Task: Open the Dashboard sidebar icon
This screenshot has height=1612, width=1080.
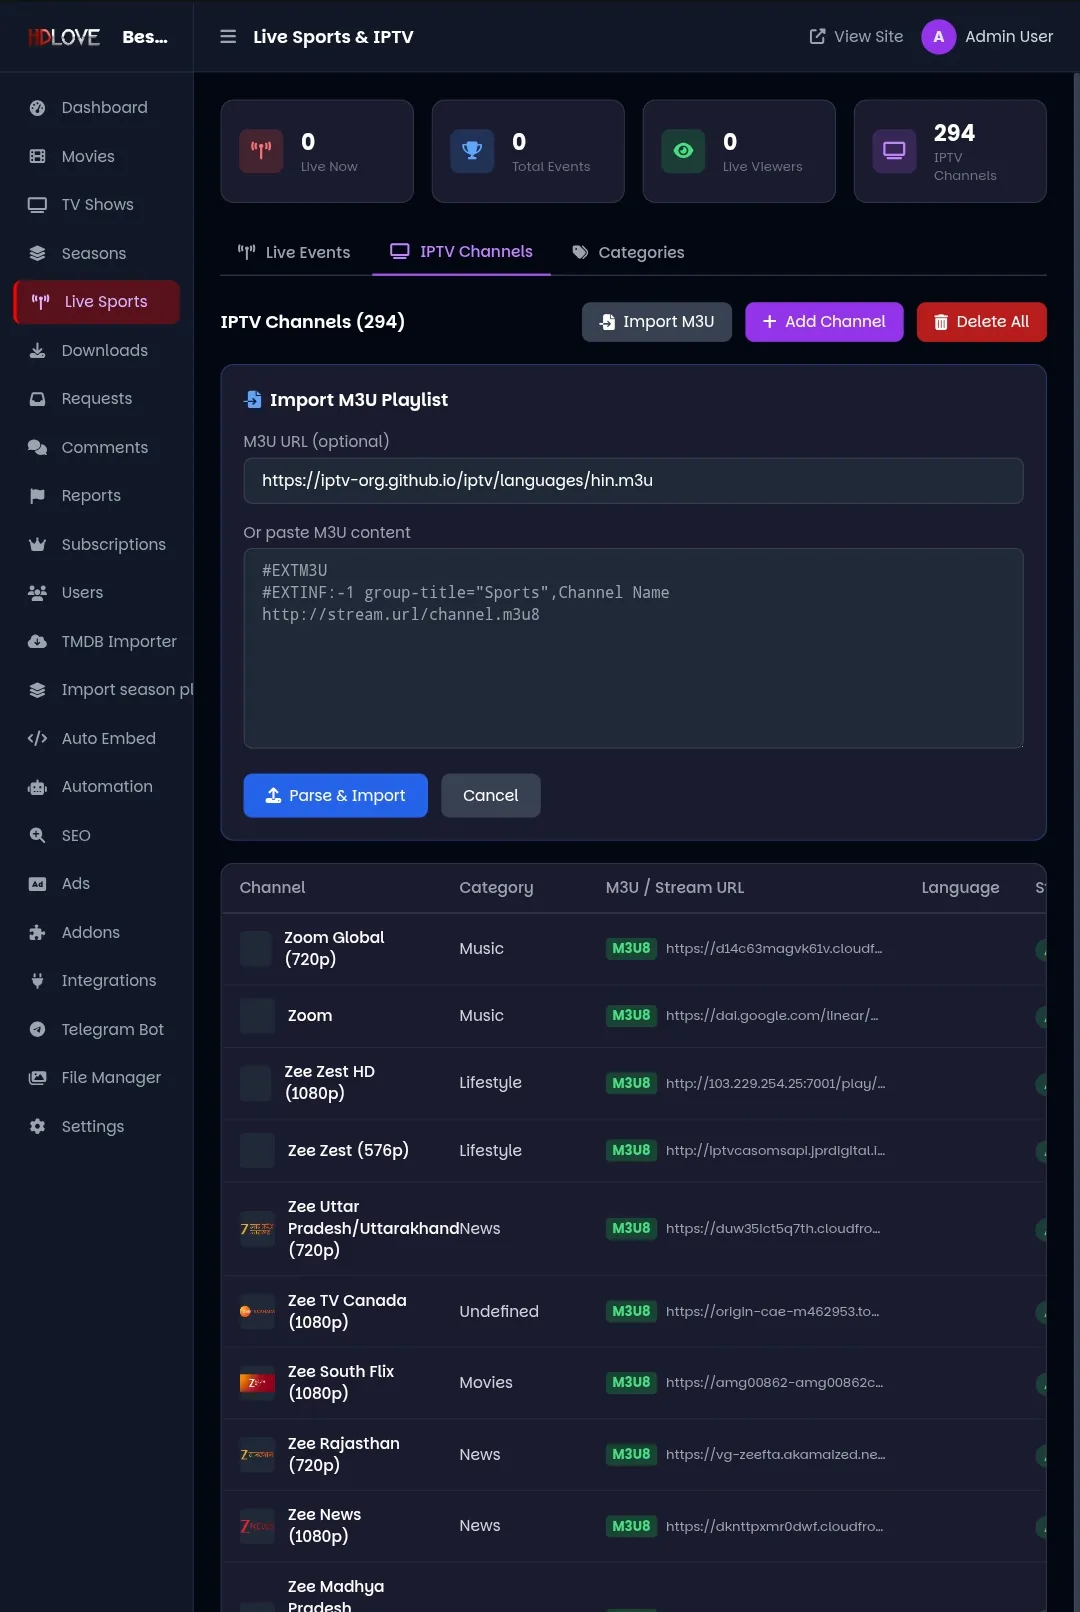Action: tap(37, 108)
